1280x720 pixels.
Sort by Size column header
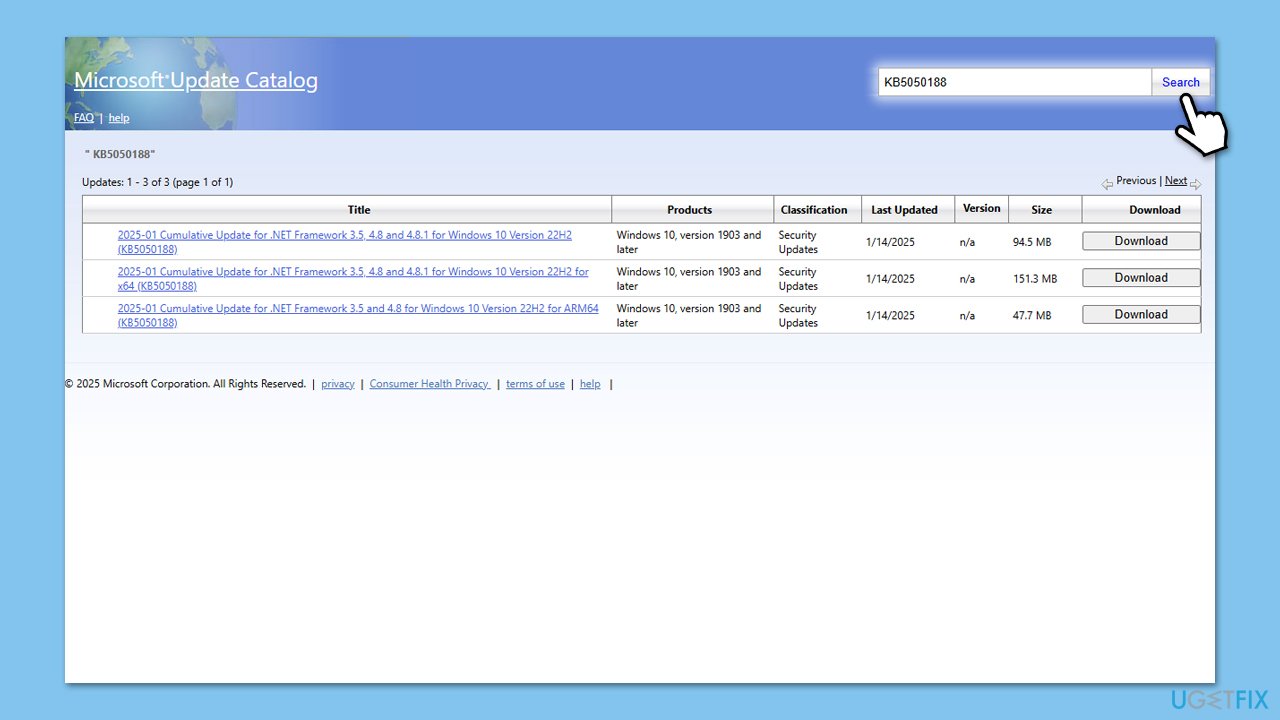click(1042, 210)
